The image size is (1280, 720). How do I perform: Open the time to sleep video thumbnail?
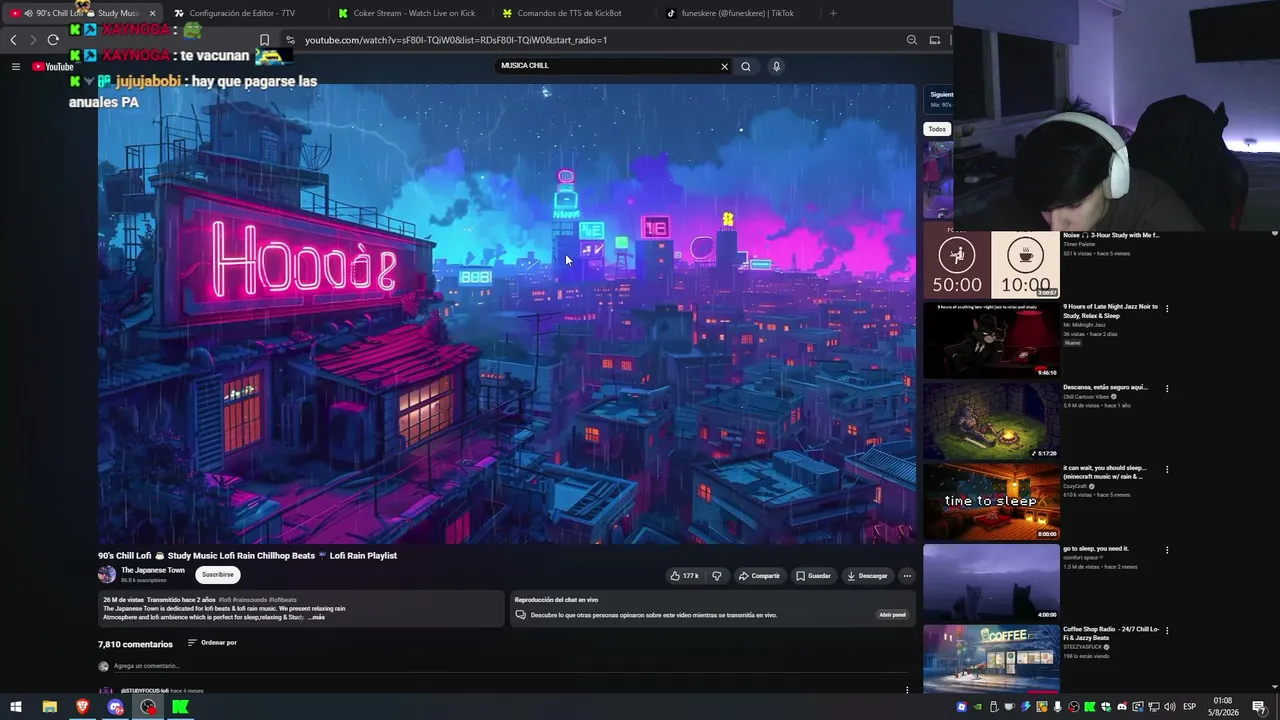click(x=991, y=502)
